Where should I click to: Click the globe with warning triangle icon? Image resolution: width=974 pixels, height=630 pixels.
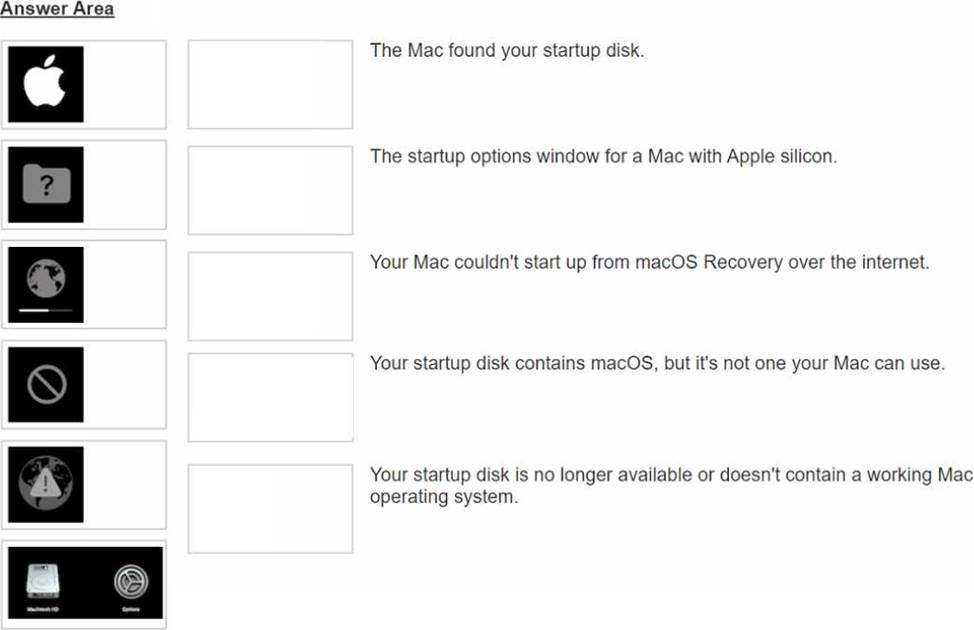[46, 485]
